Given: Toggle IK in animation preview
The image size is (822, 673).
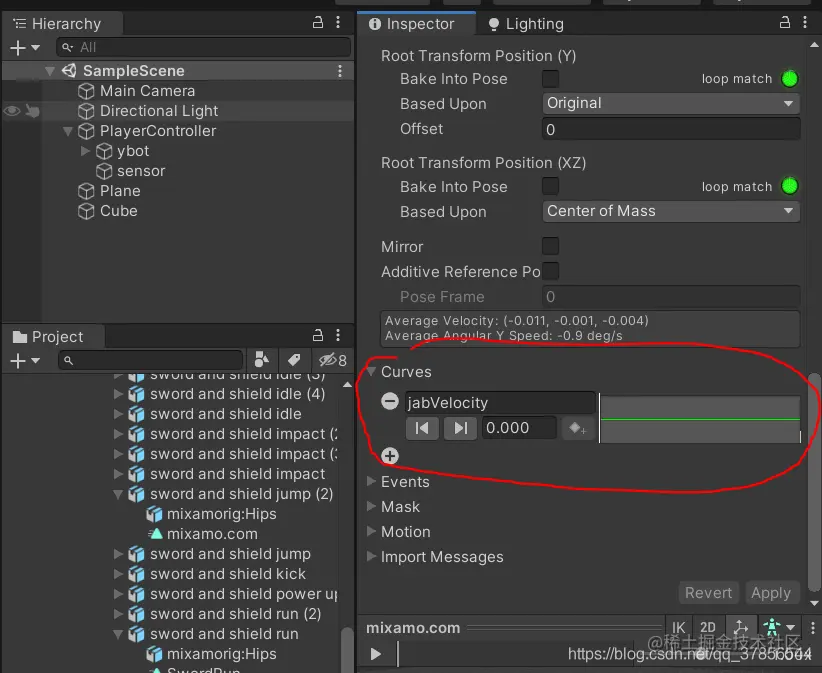Looking at the screenshot, I should [678, 627].
